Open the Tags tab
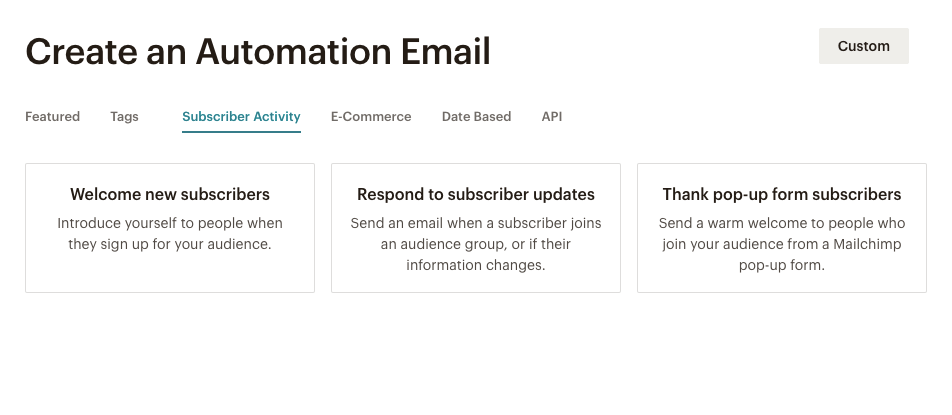Image resolution: width=952 pixels, height=415 pixels. (124, 117)
